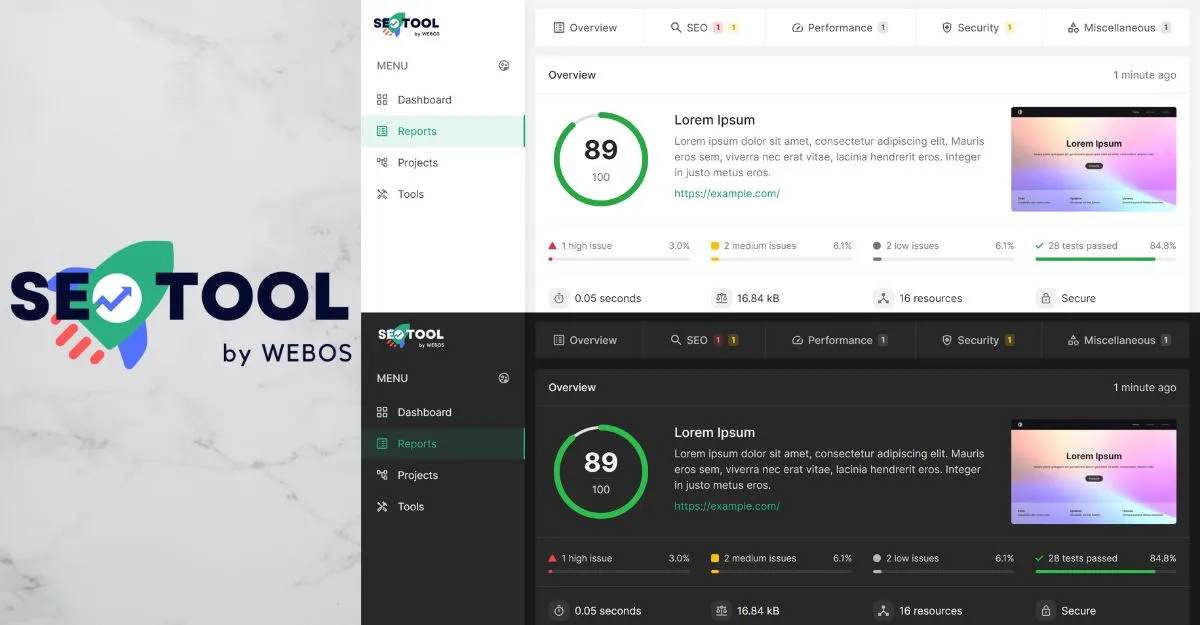Select '2 medium issues' in dark panel
Image resolution: width=1200 pixels, height=625 pixels.
[760, 558]
